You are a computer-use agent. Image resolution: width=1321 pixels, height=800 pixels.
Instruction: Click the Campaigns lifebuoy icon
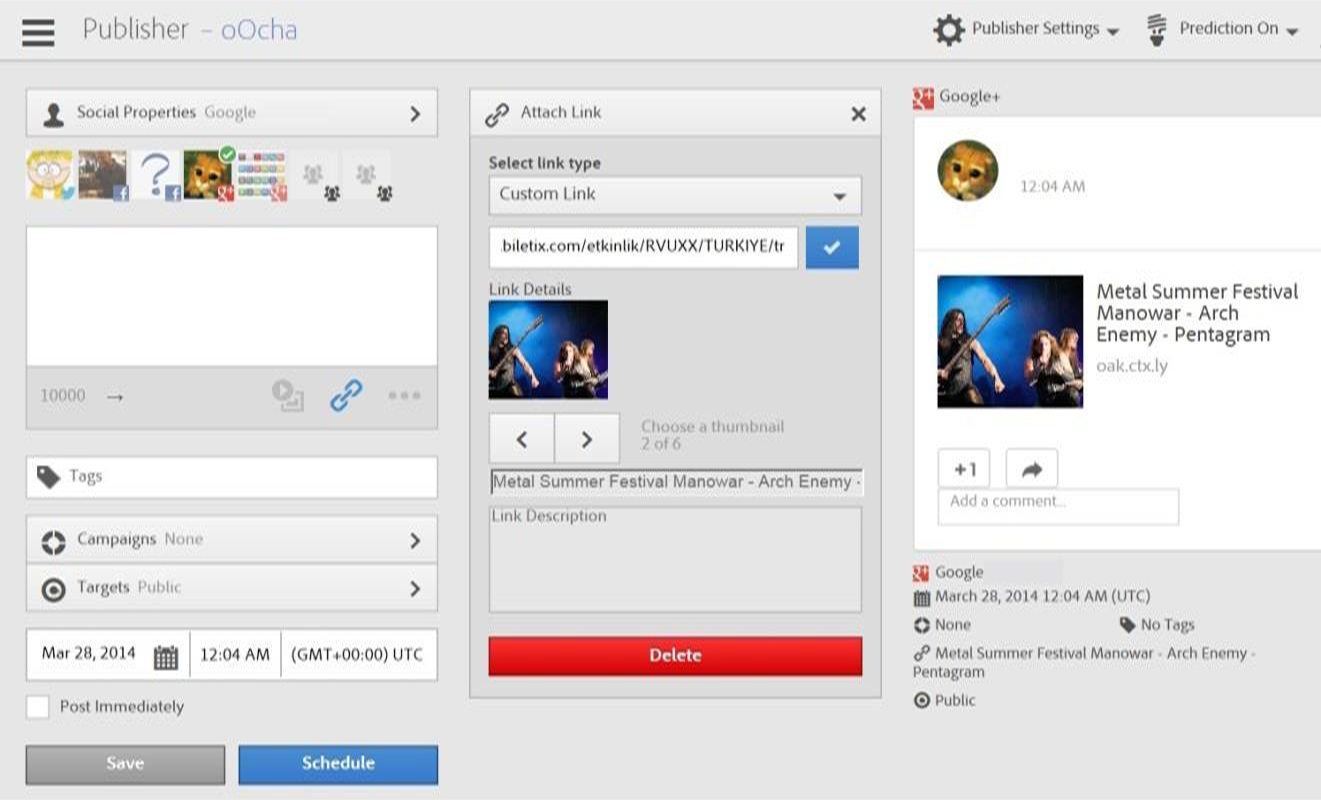pos(53,542)
